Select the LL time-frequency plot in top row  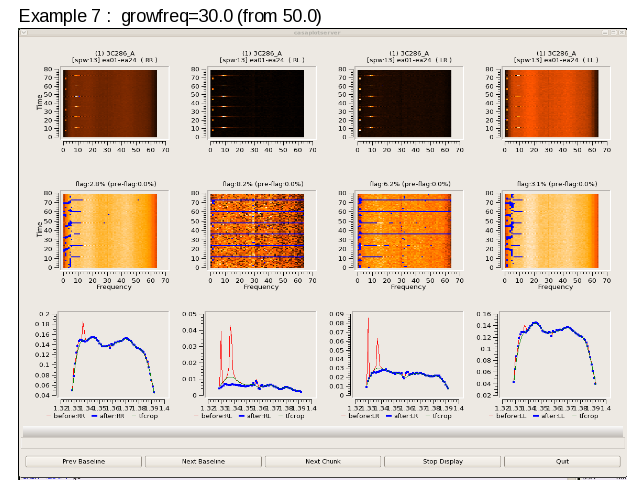click(x=551, y=103)
